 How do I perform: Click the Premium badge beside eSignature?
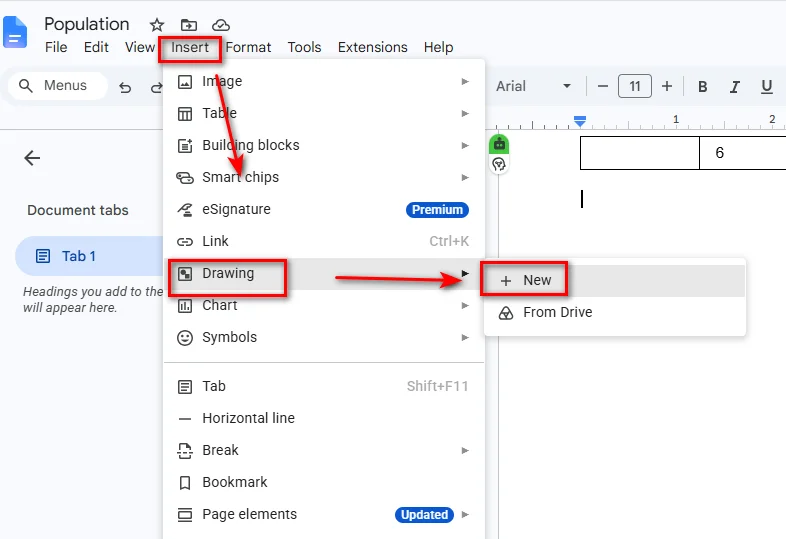437,210
